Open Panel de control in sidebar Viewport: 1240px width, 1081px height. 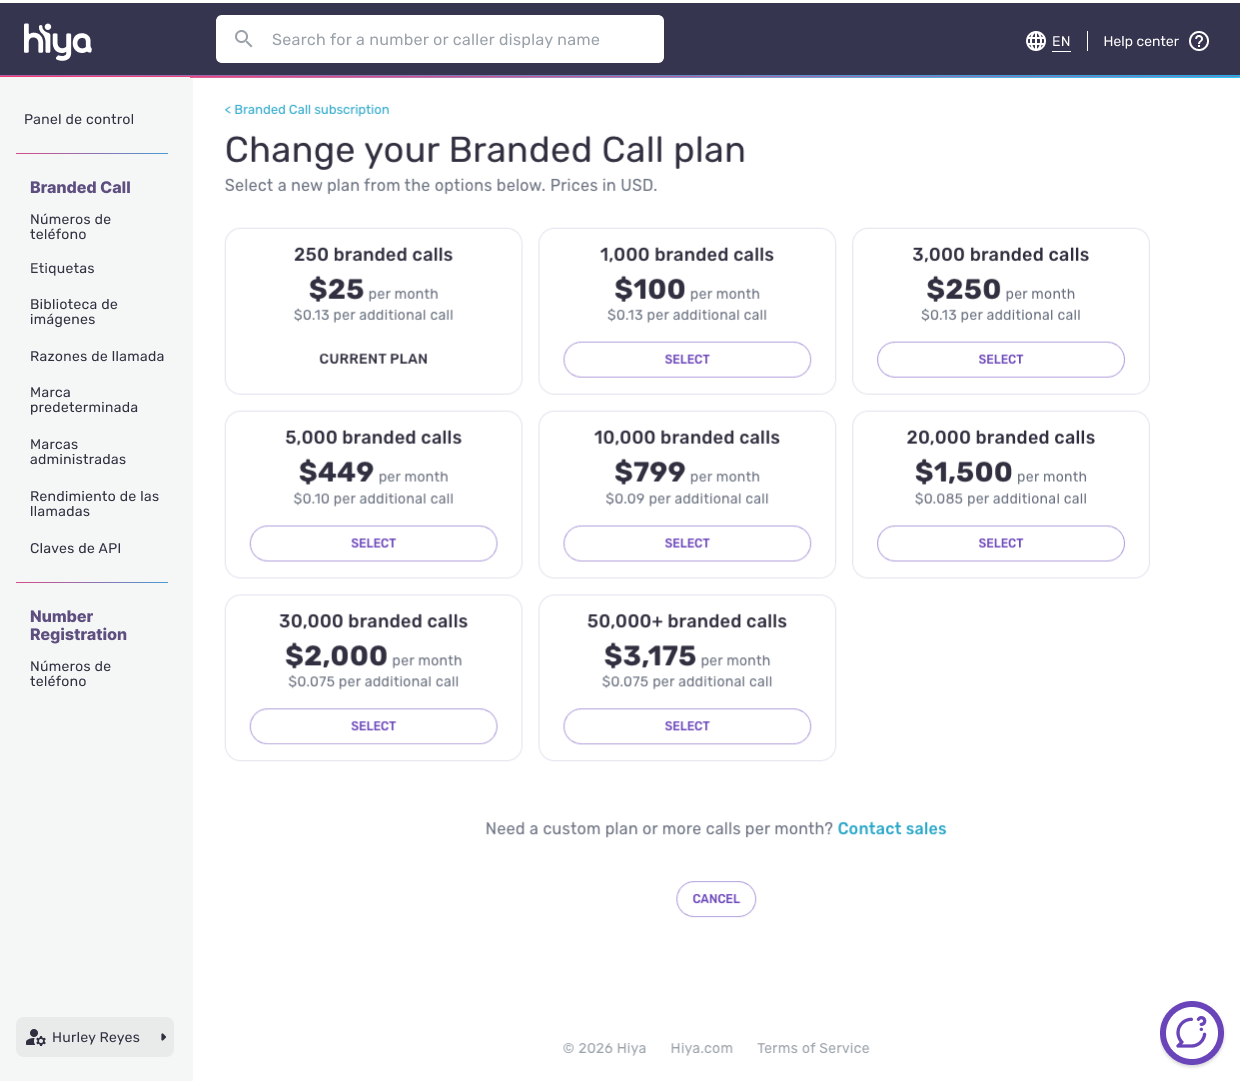tap(79, 119)
